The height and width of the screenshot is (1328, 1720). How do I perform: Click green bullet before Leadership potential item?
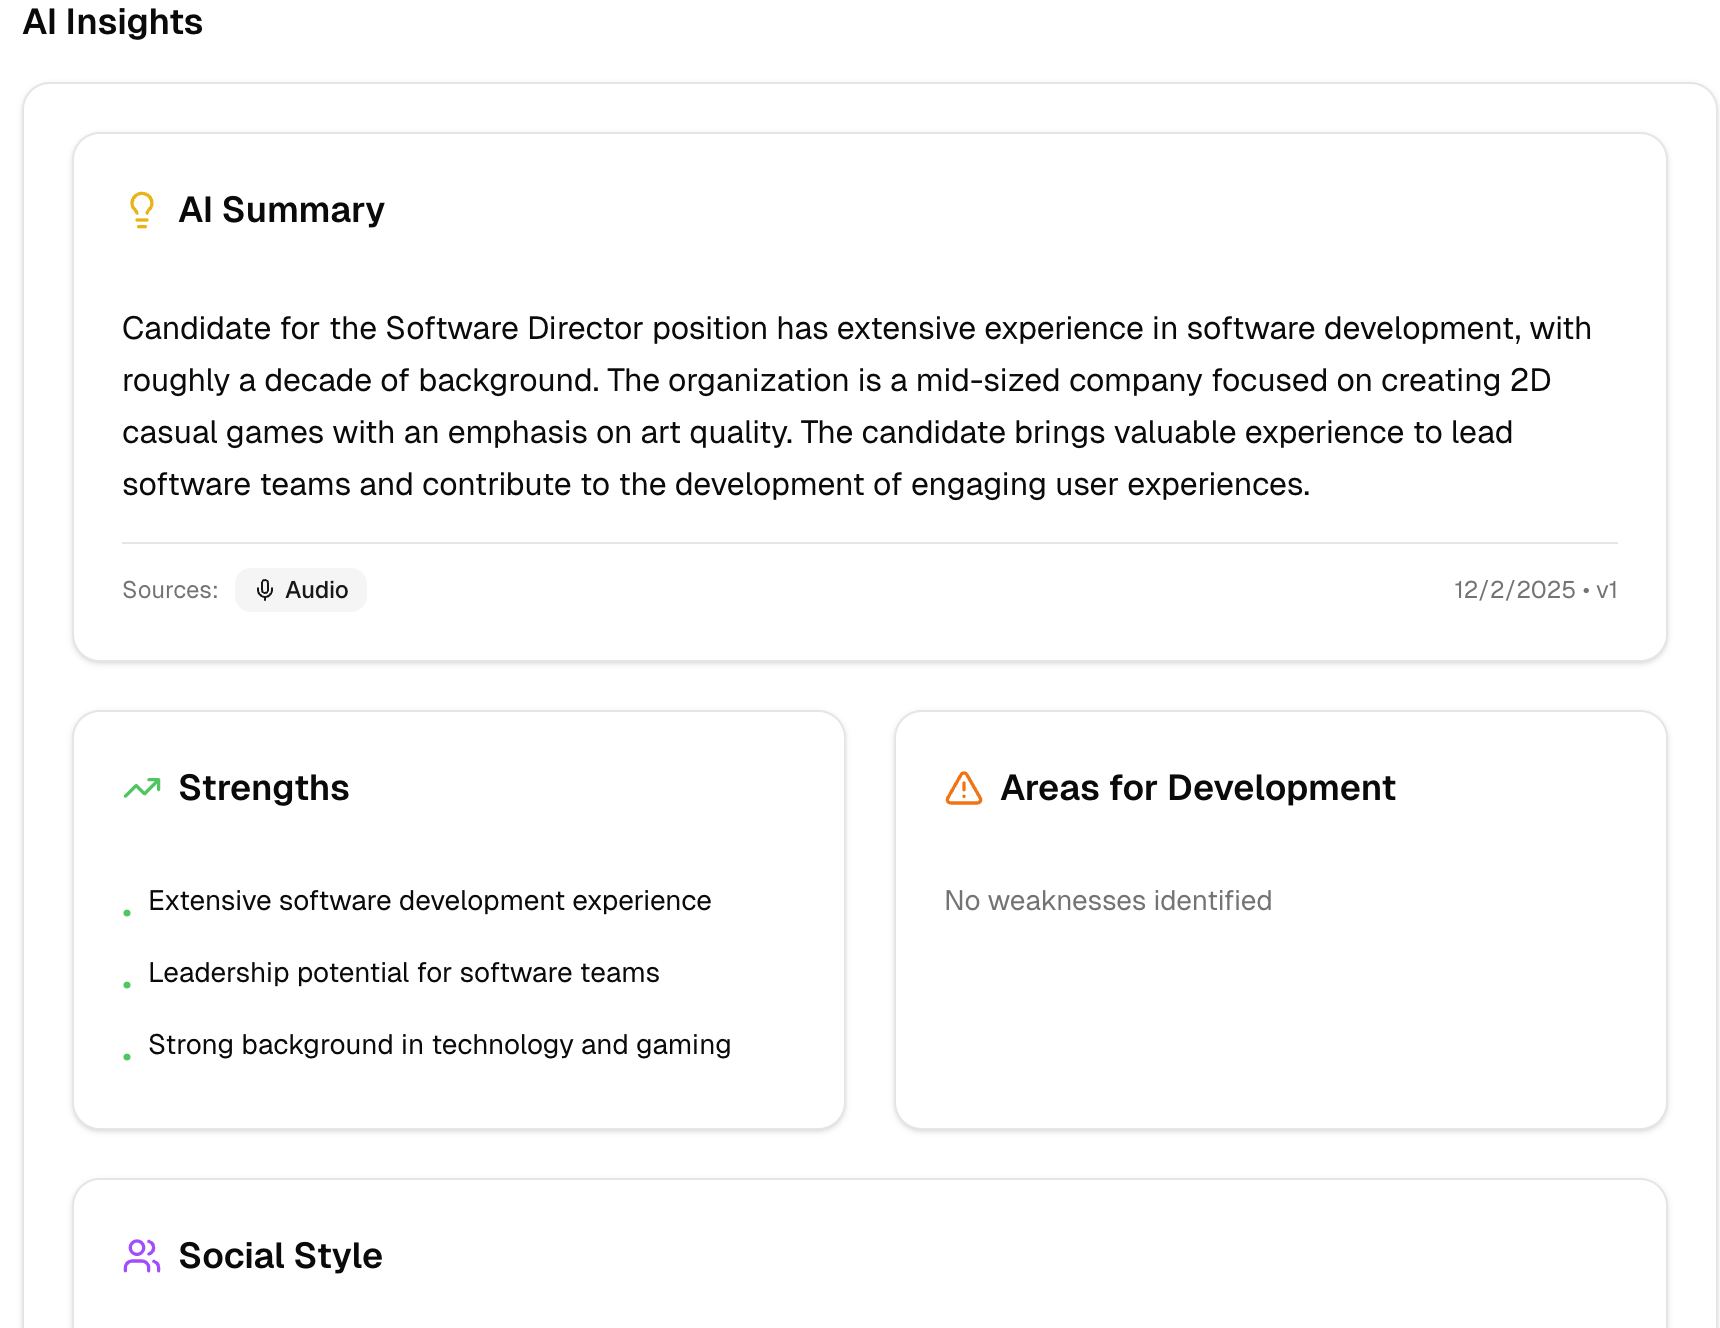pos(127,984)
